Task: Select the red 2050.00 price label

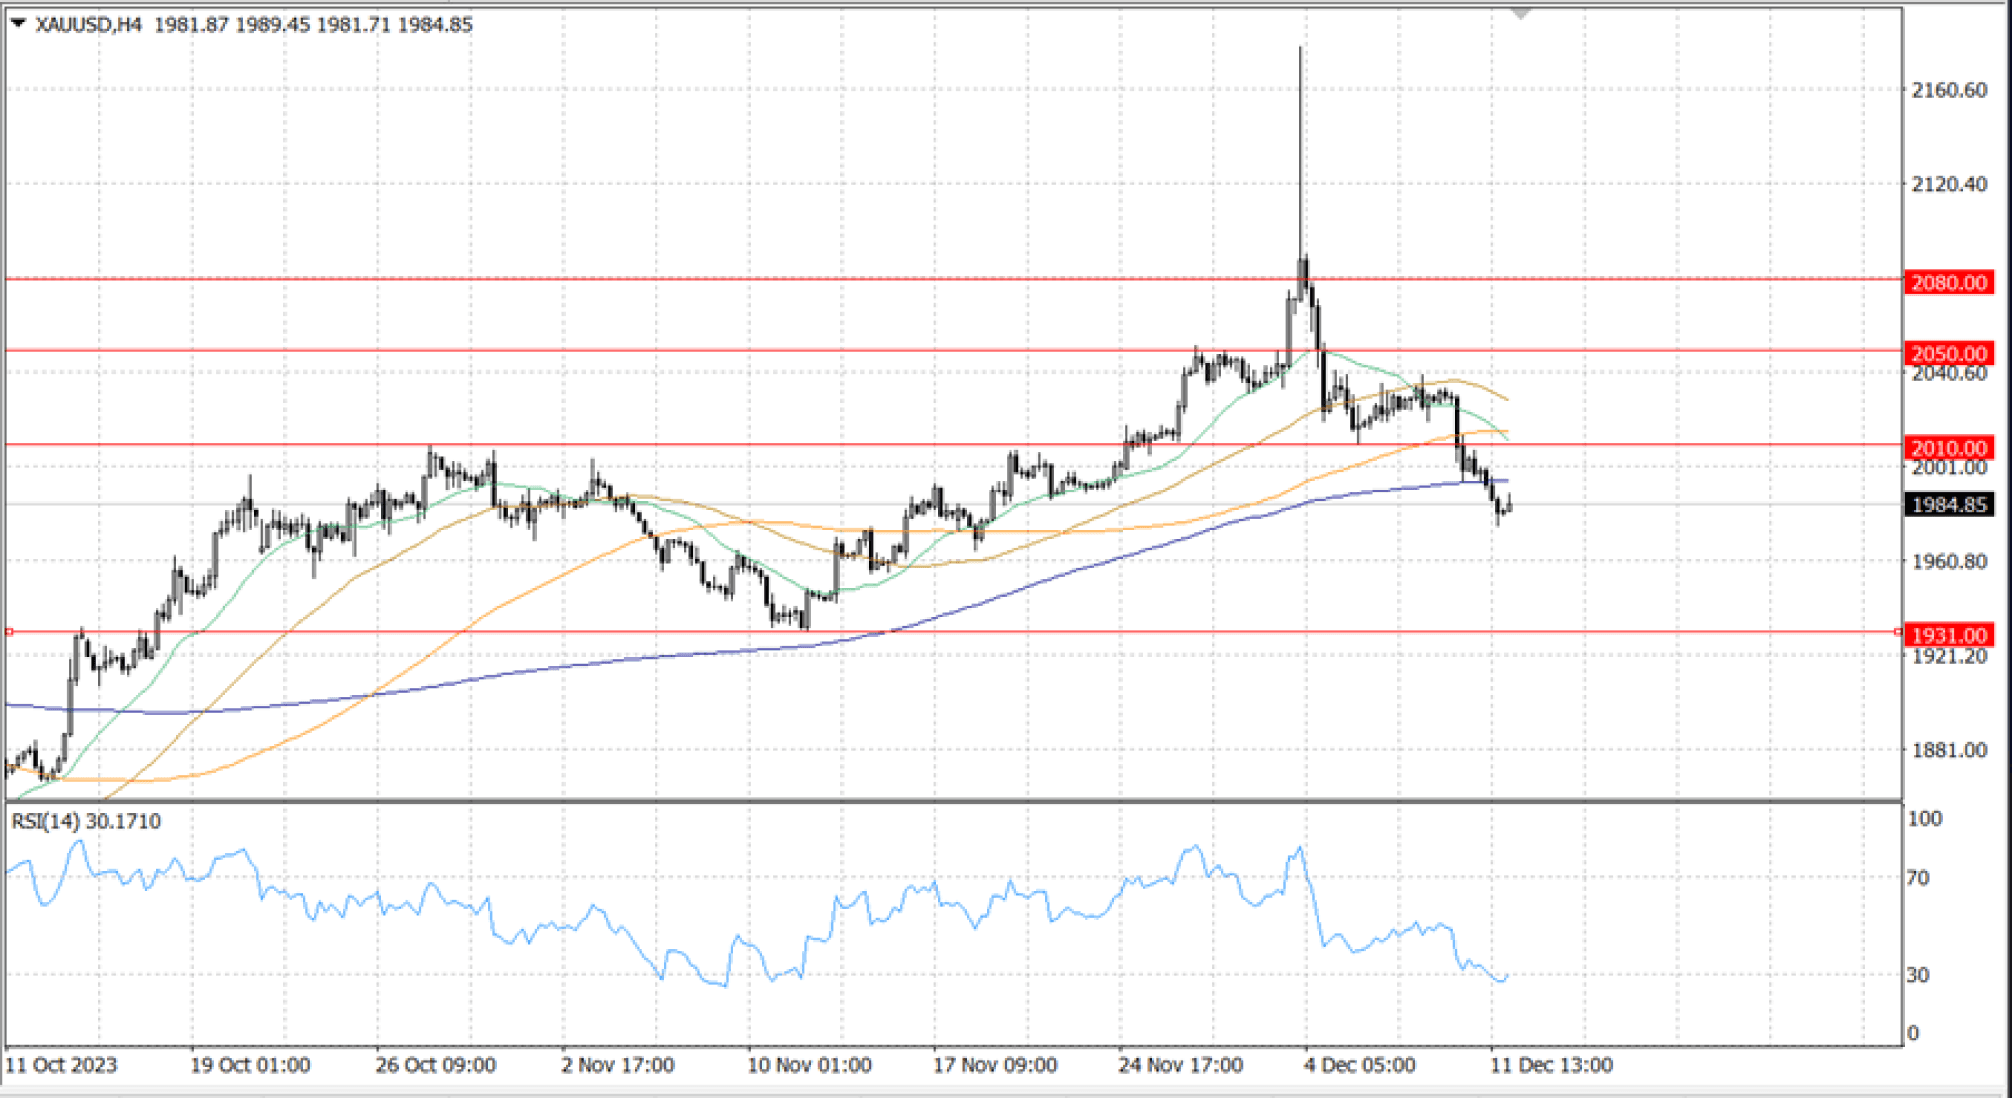Action: point(1949,353)
